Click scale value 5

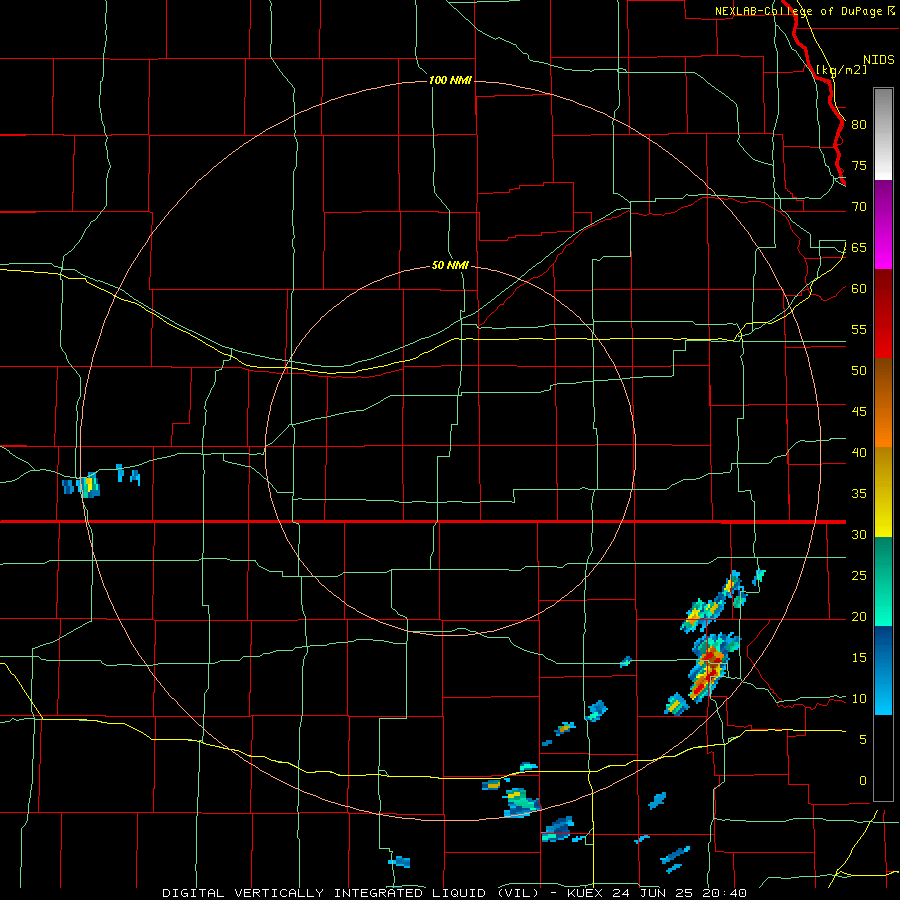pyautogui.click(x=863, y=739)
